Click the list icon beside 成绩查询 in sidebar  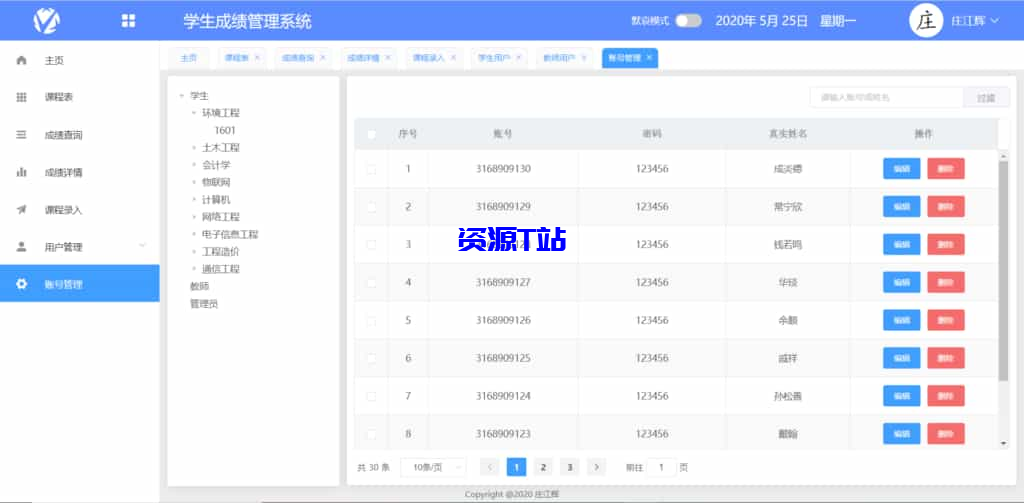click(22, 135)
